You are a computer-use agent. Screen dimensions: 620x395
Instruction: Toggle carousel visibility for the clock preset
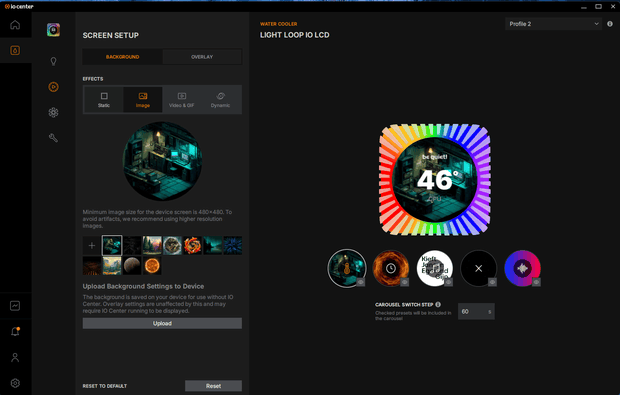point(405,282)
